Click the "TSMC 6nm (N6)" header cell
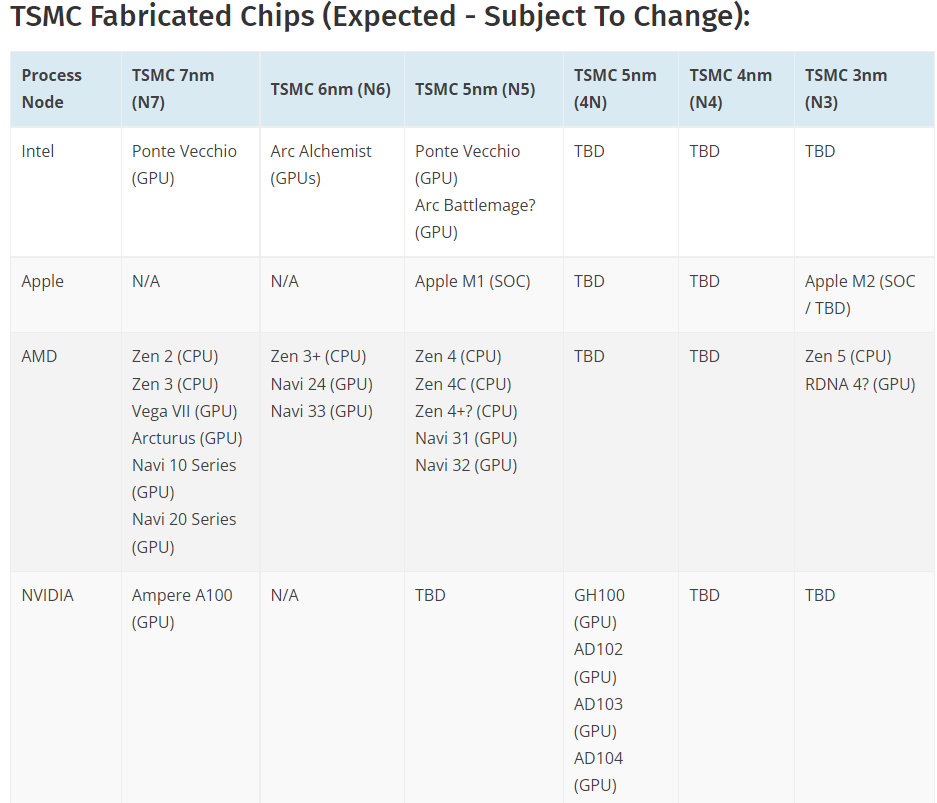Image resolution: width=937 pixels, height=803 pixels. tap(330, 89)
